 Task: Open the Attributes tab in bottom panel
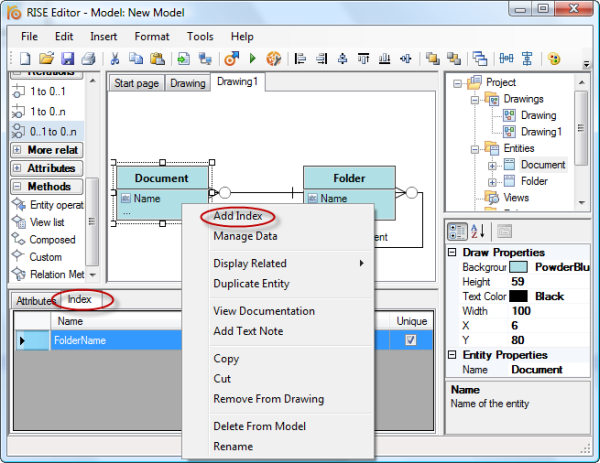tap(34, 300)
